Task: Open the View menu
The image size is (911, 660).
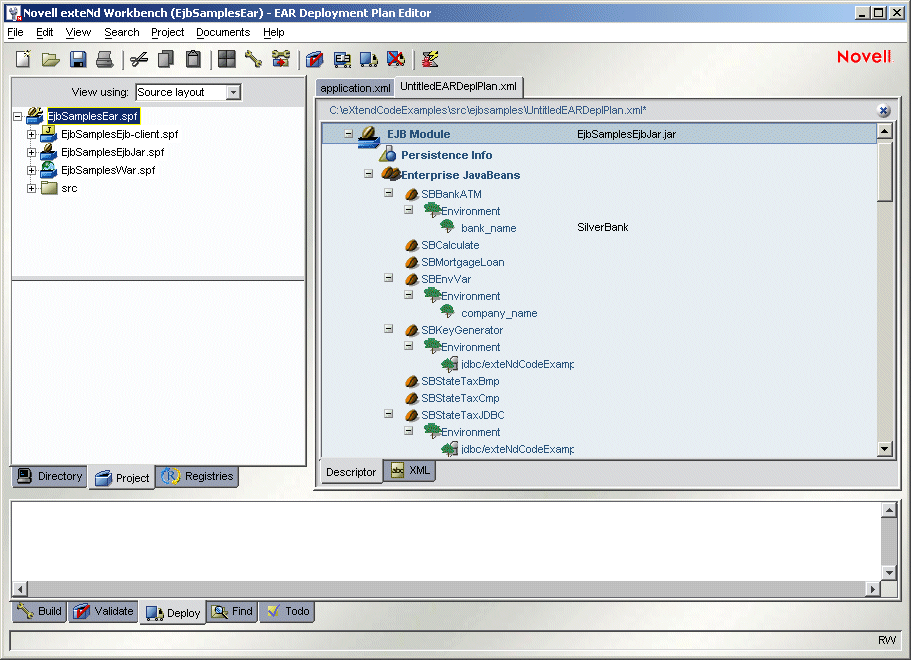Action: point(78,33)
